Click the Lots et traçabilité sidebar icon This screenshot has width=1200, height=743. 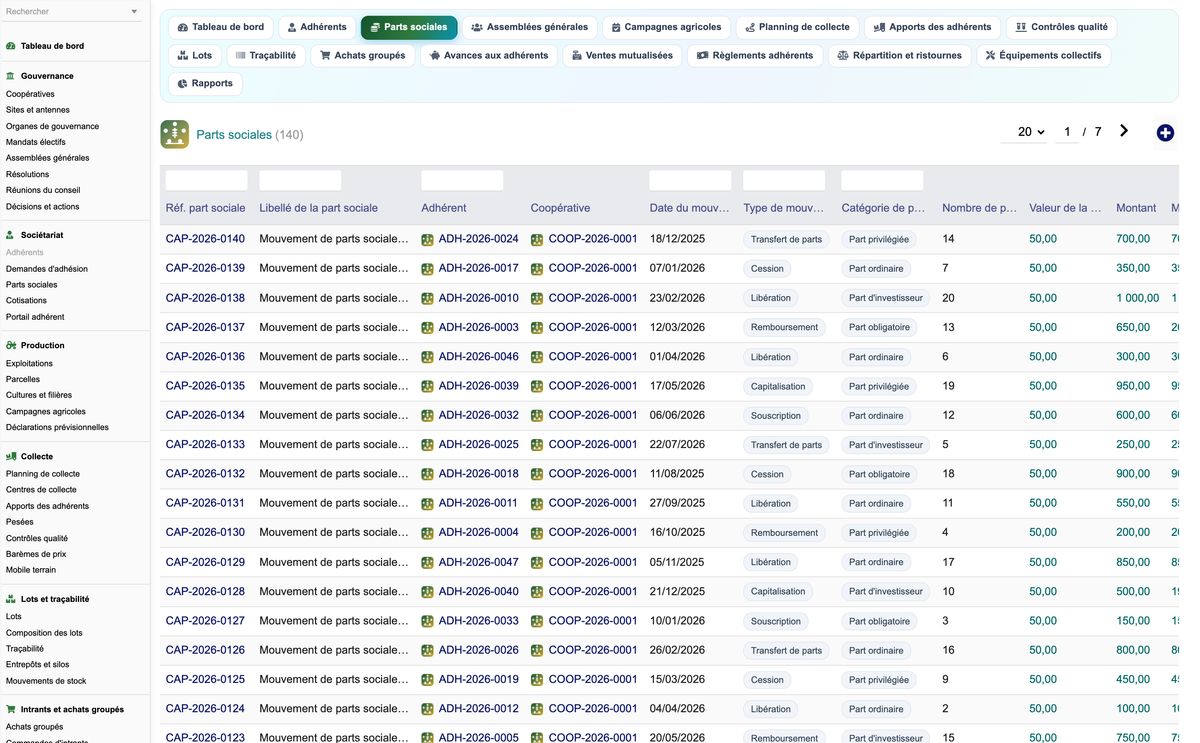(x=11, y=600)
